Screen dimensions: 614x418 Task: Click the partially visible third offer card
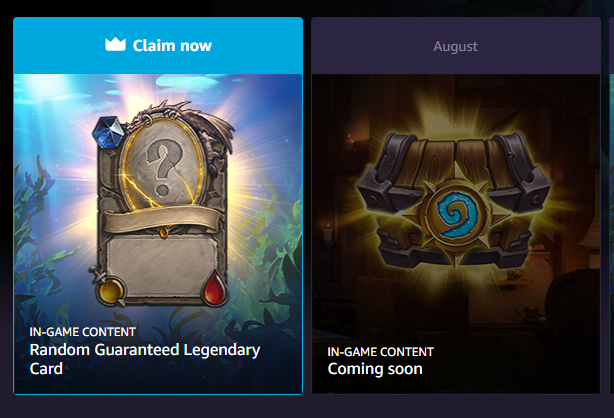(x=612, y=206)
